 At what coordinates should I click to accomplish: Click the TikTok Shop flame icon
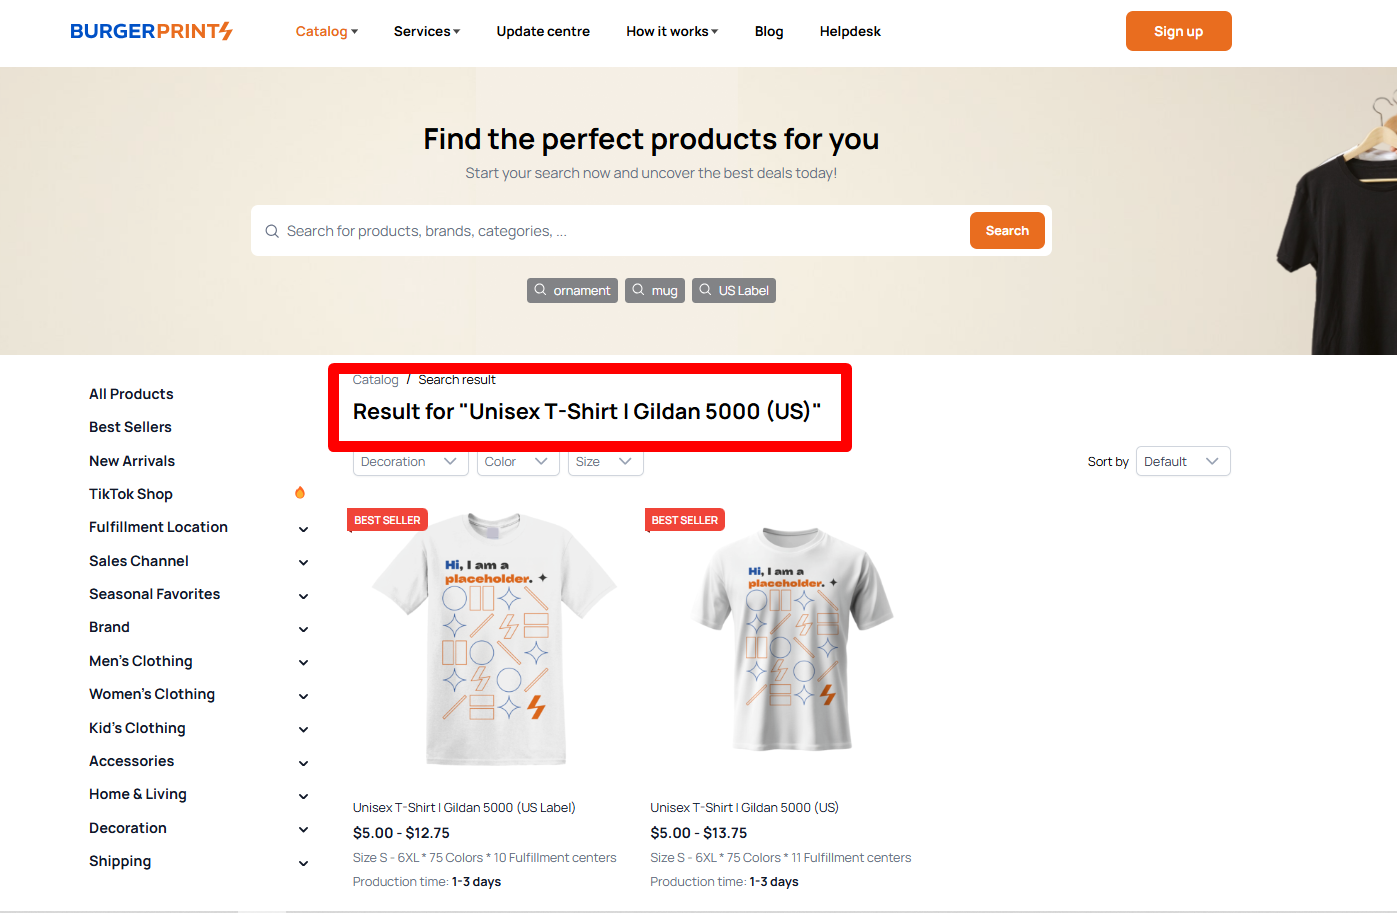(300, 493)
